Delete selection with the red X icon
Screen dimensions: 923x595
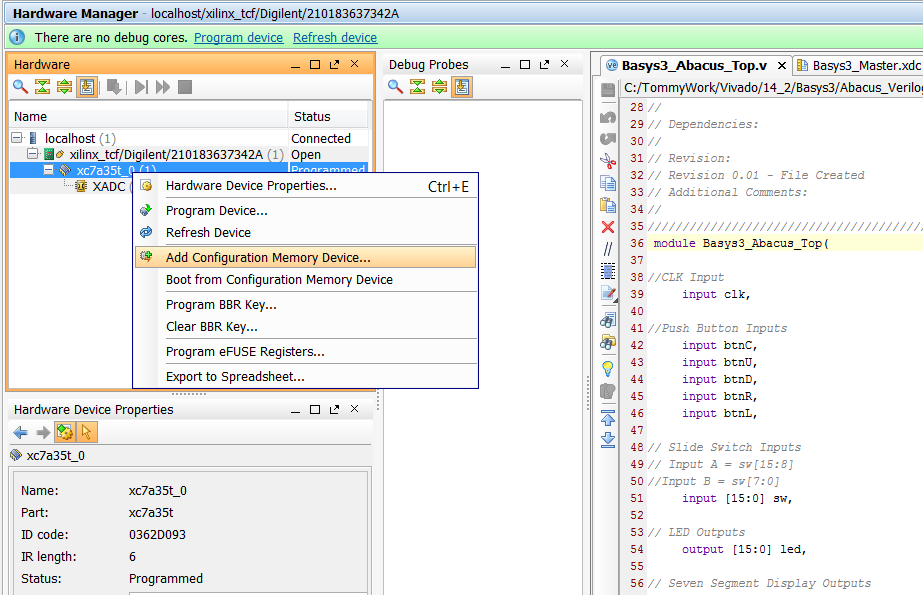coord(608,227)
